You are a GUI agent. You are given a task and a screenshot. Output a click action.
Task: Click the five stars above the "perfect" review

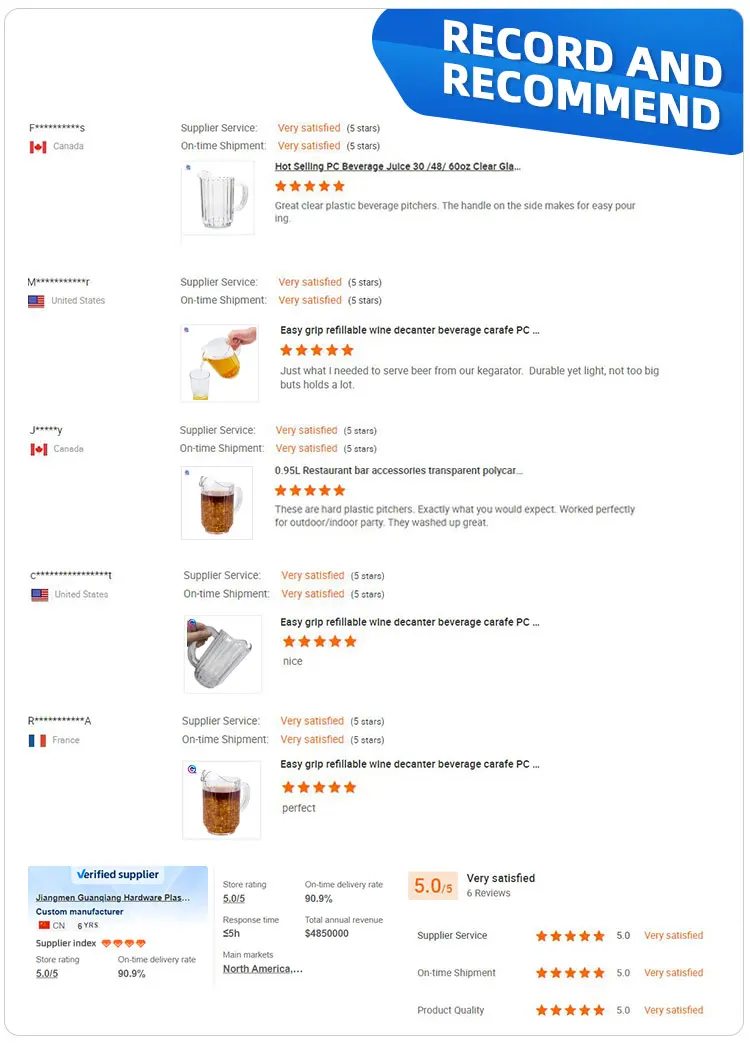(x=318, y=787)
